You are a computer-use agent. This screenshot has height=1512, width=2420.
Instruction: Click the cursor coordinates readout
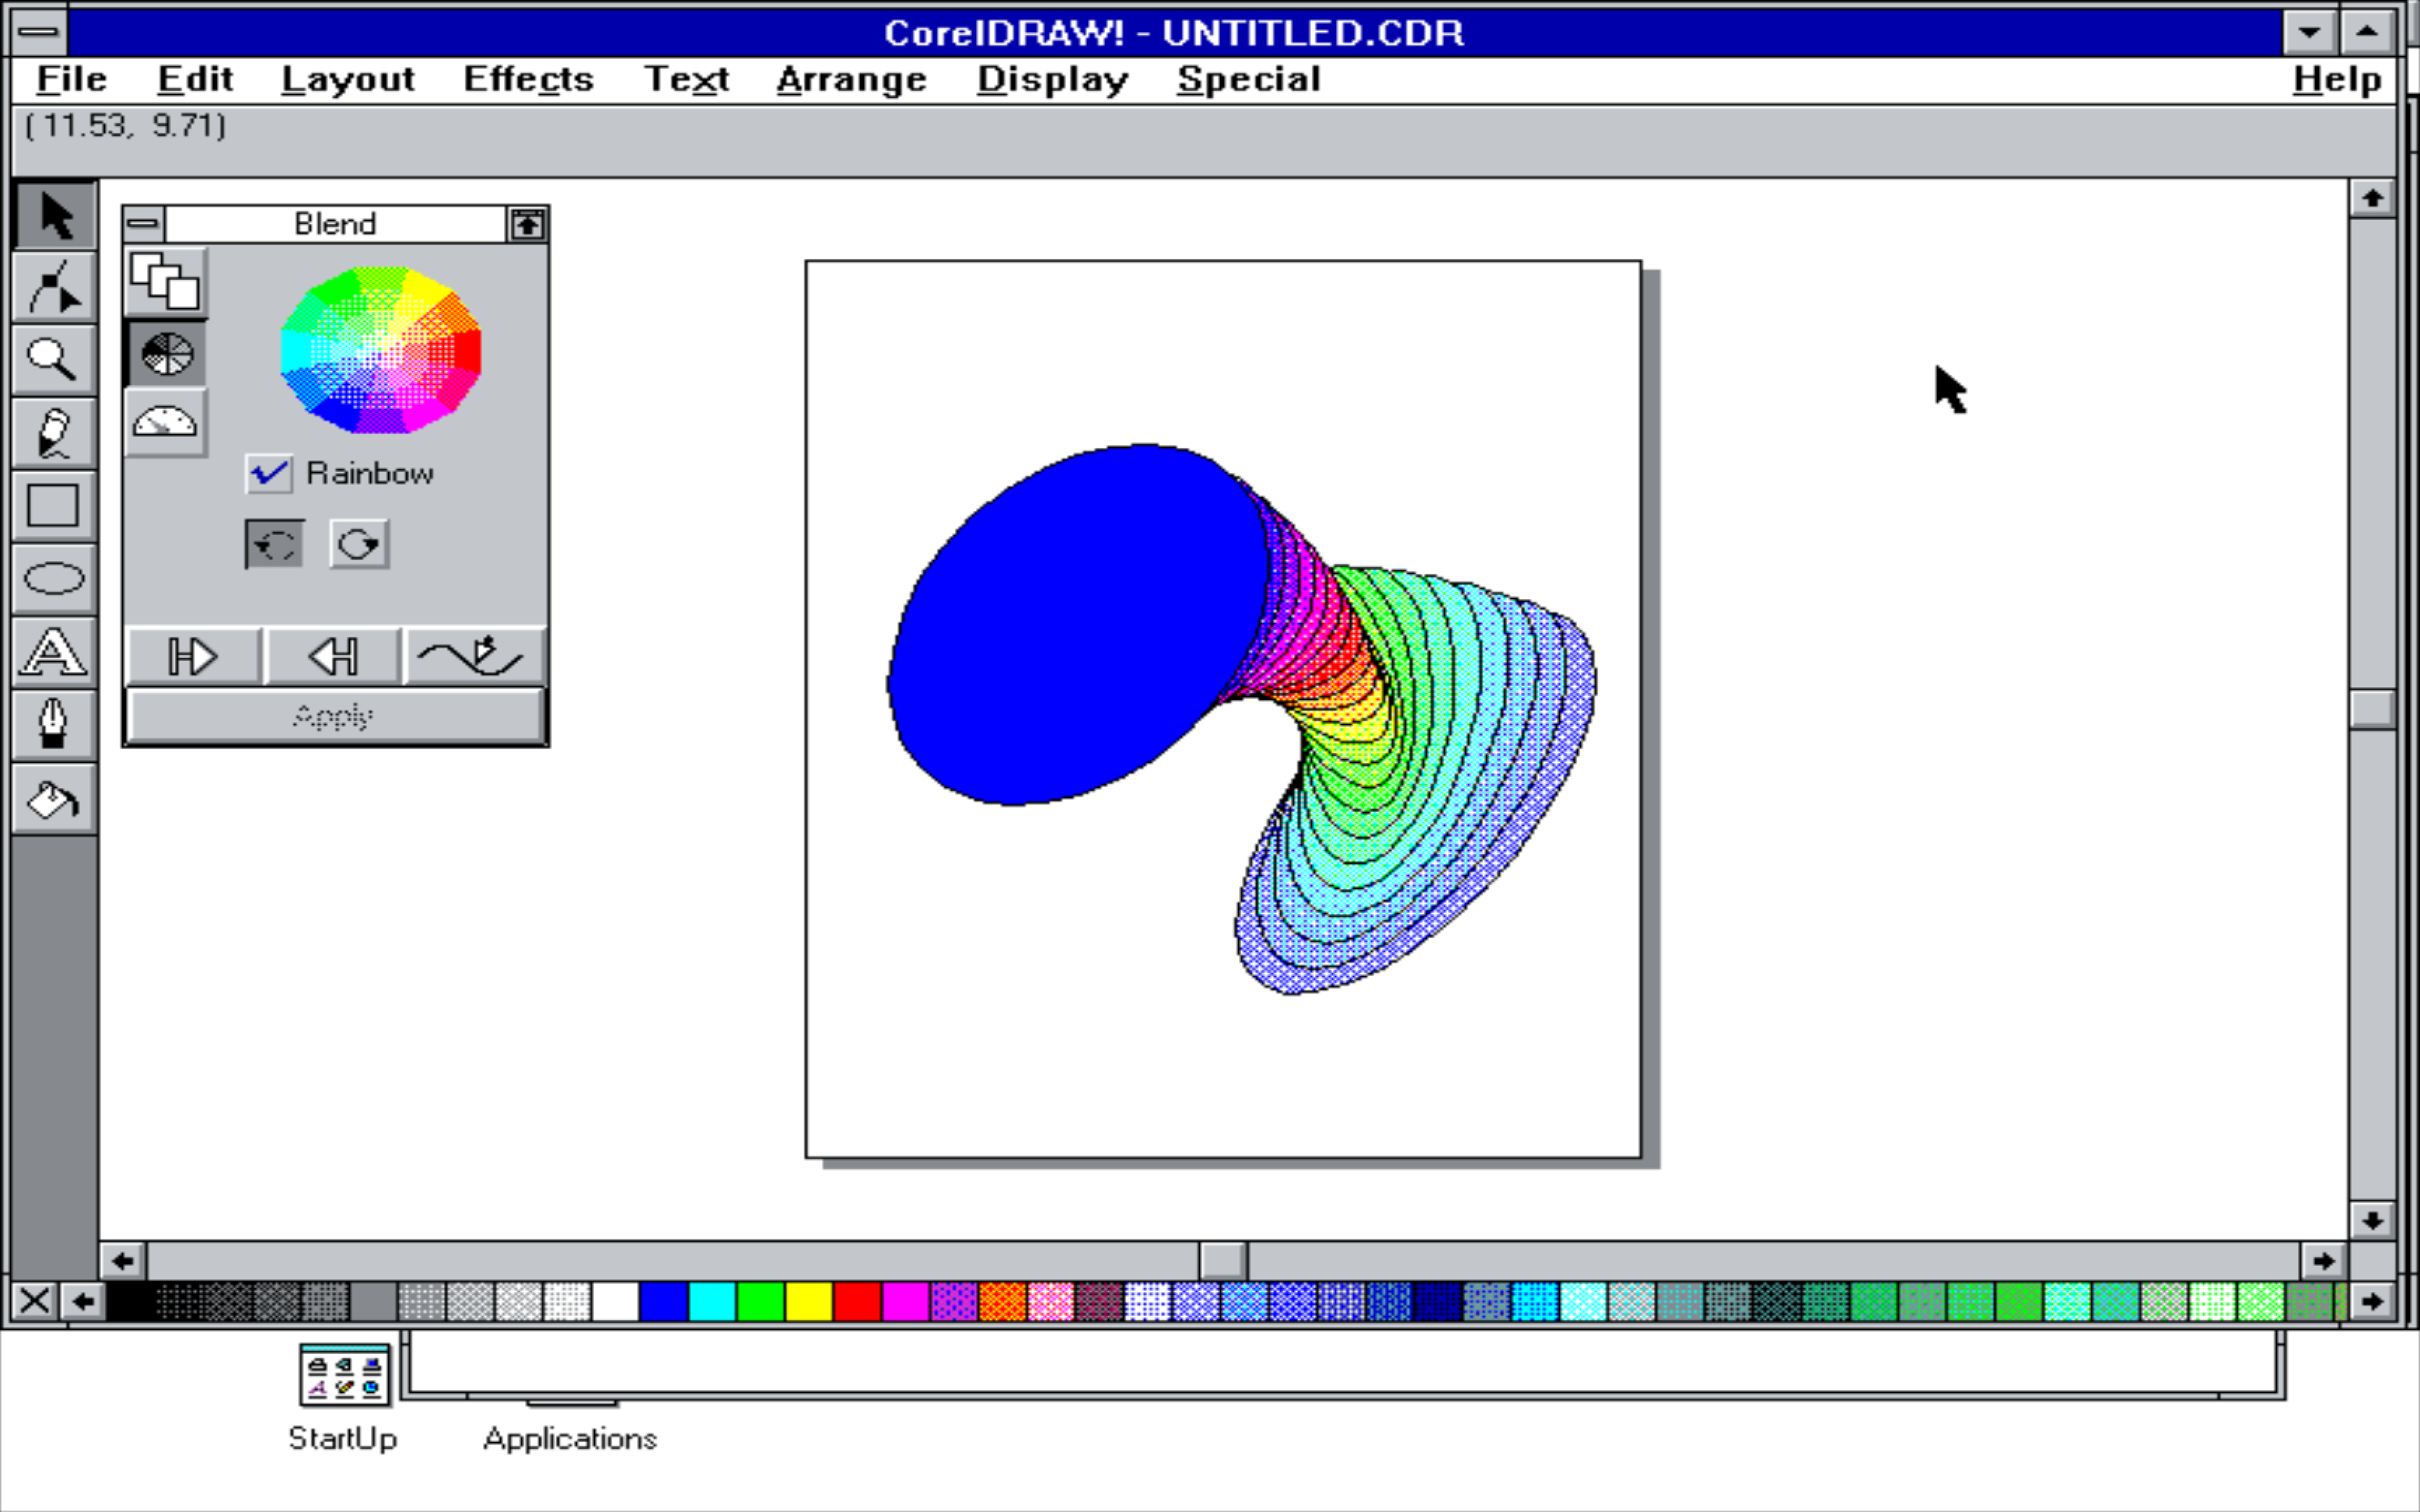[125, 125]
